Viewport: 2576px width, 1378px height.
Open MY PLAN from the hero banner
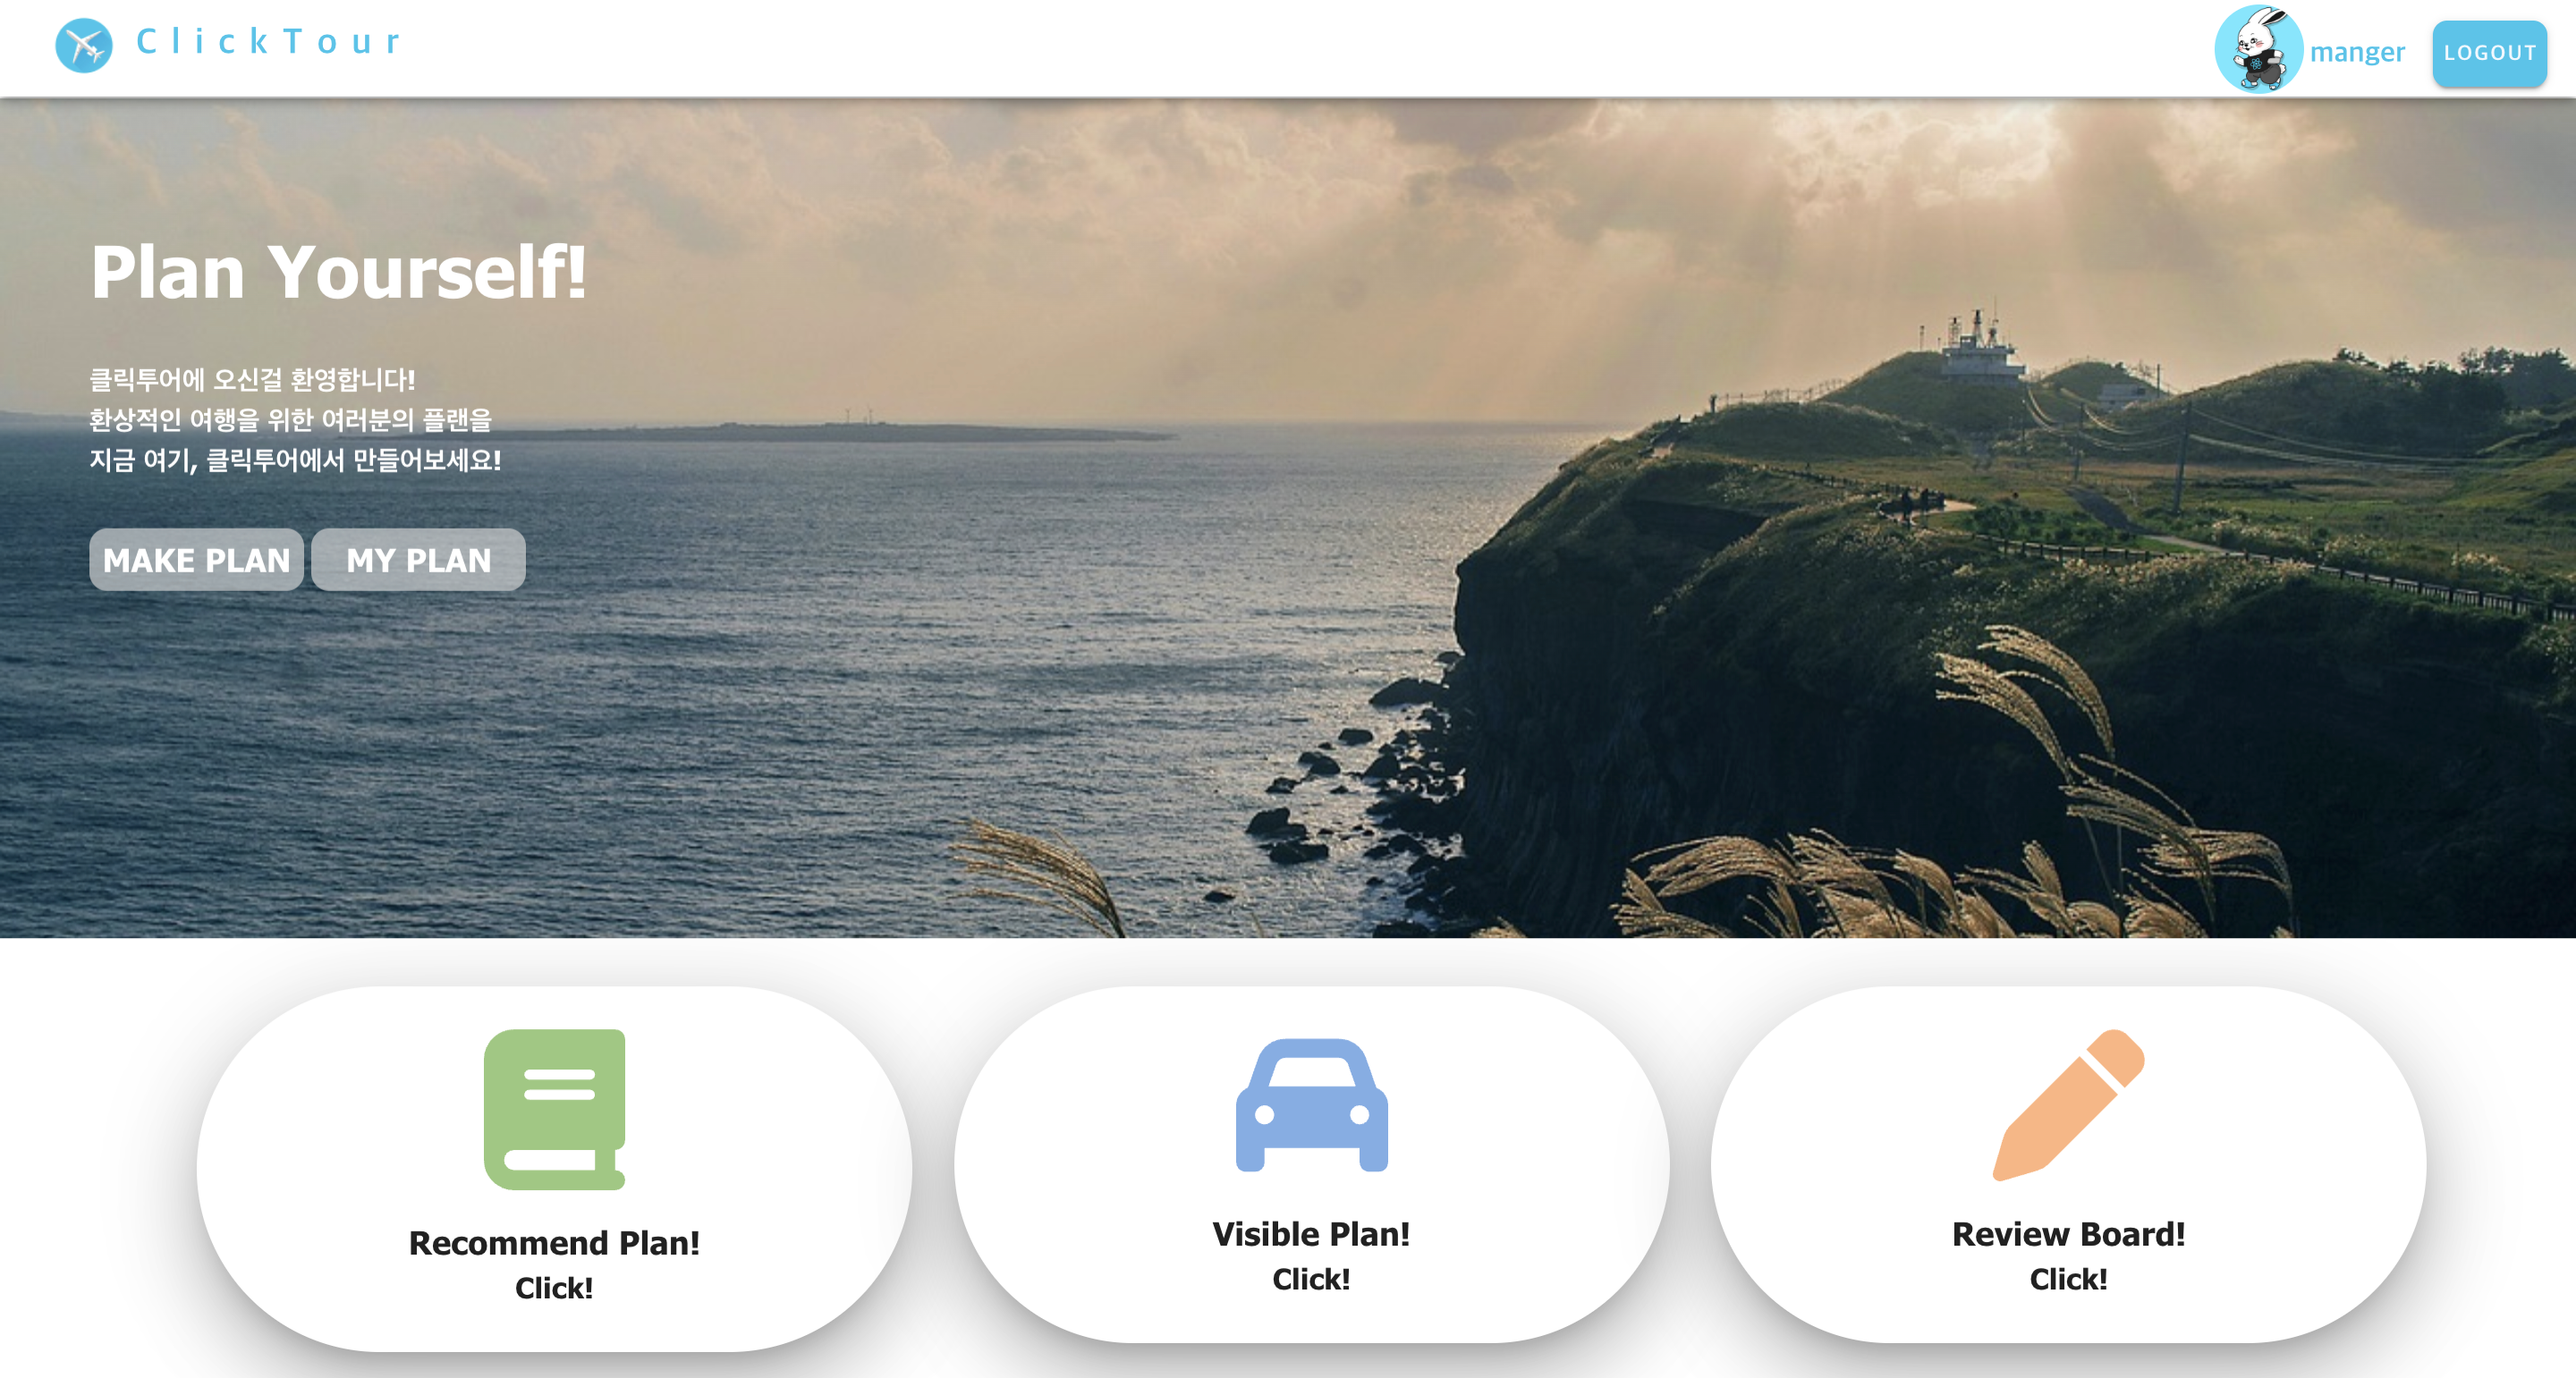click(418, 560)
